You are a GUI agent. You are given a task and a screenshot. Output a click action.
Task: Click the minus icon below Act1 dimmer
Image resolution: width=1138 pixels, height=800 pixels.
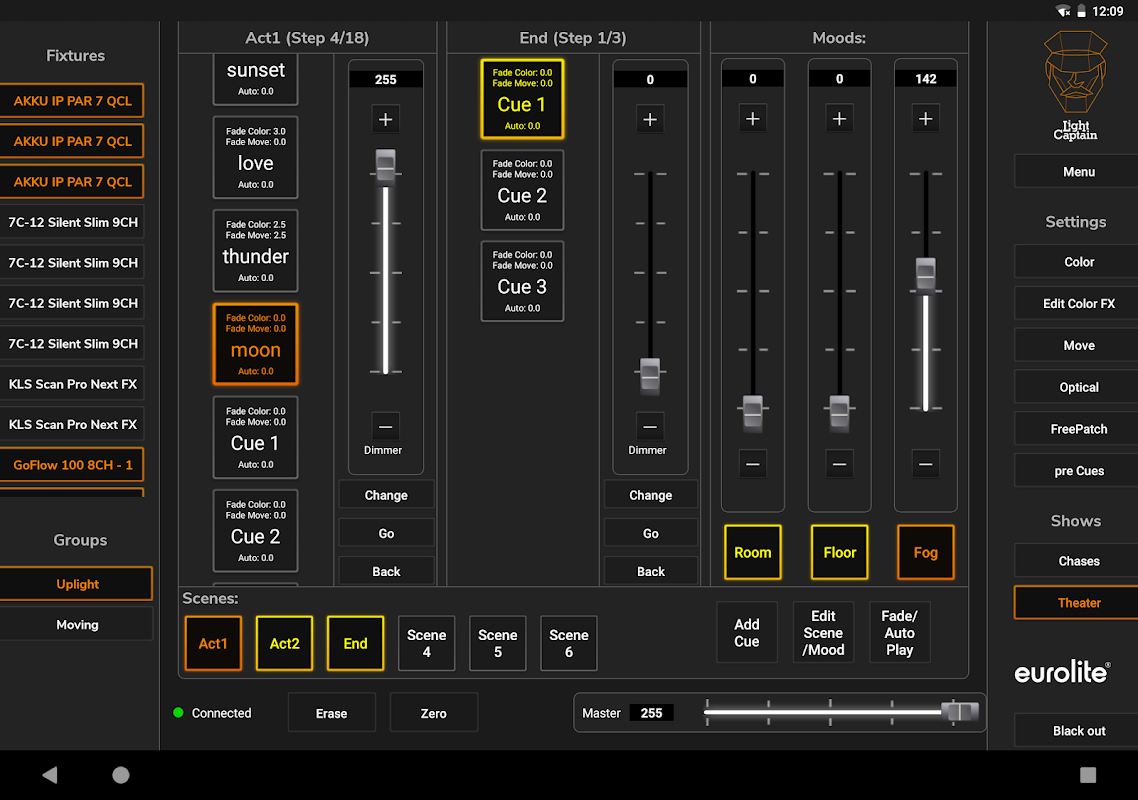click(x=385, y=427)
